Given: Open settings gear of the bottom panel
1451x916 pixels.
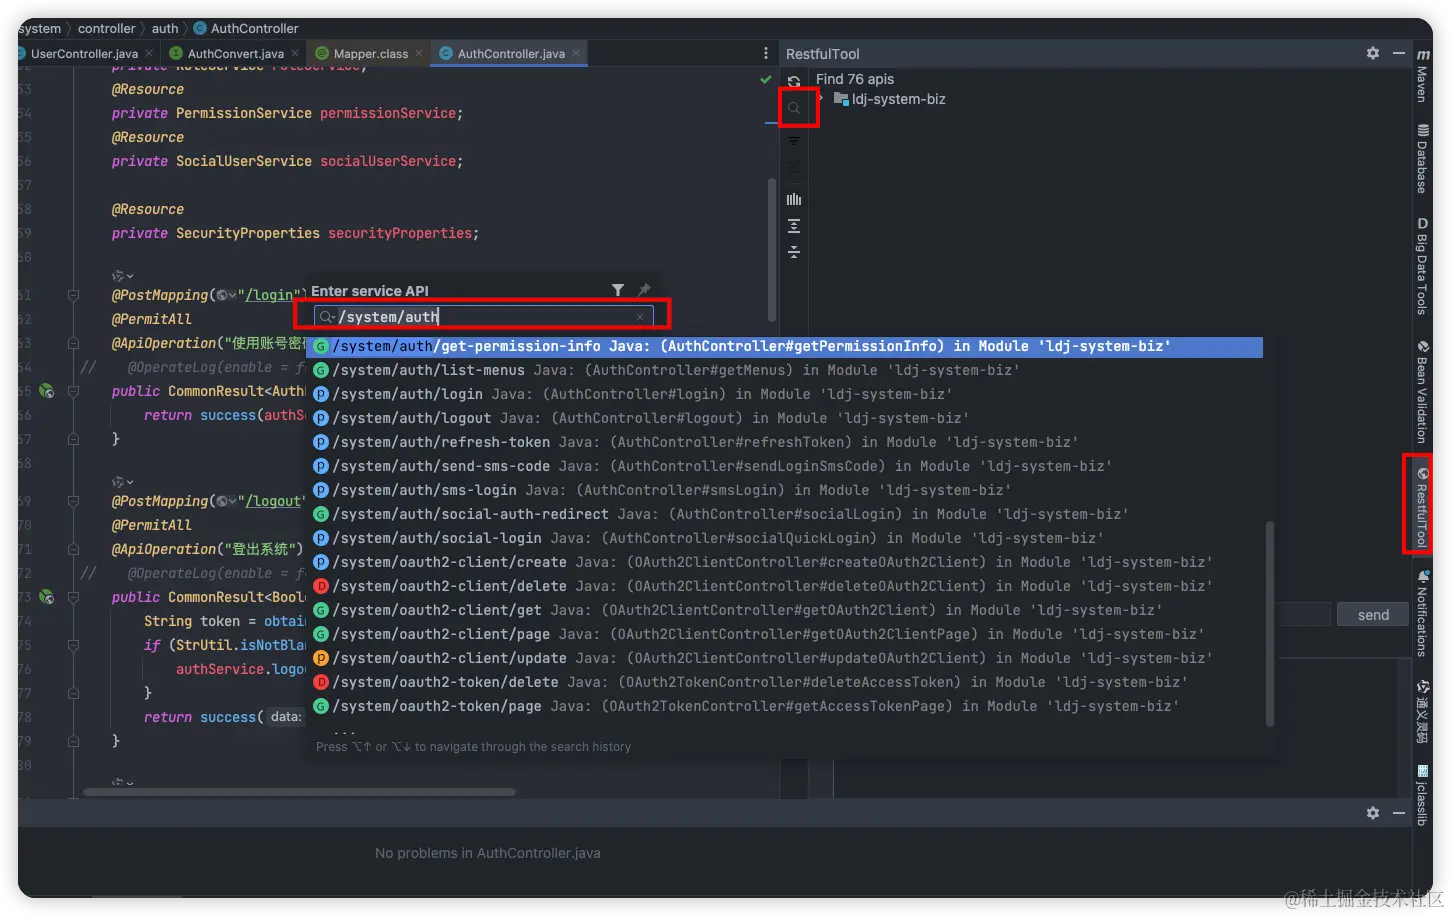Looking at the screenshot, I should 1373,813.
